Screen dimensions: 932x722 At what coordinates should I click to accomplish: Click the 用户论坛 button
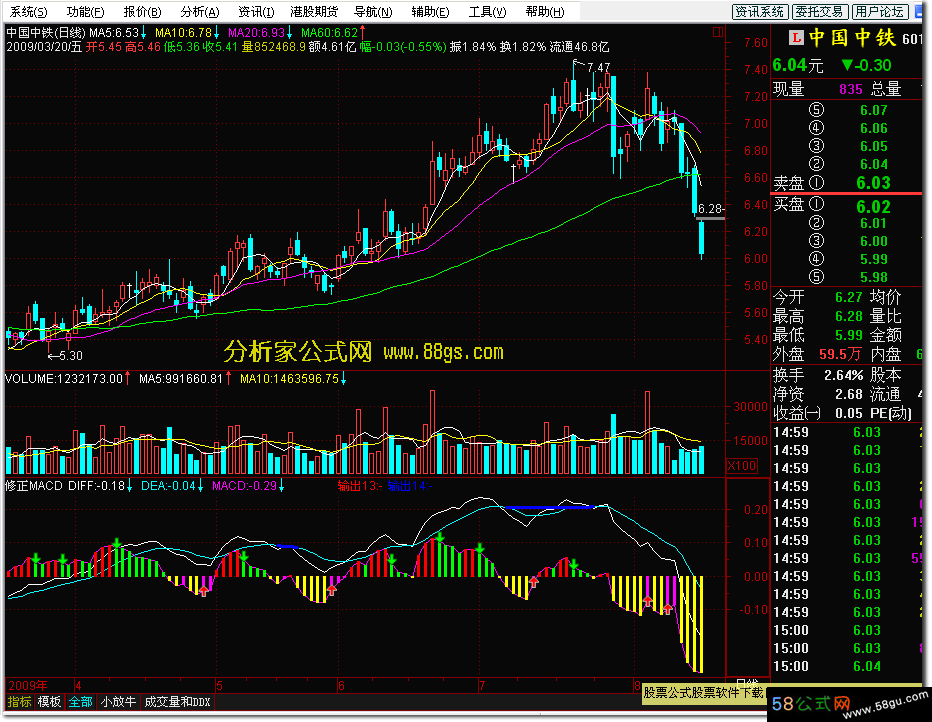tap(879, 11)
